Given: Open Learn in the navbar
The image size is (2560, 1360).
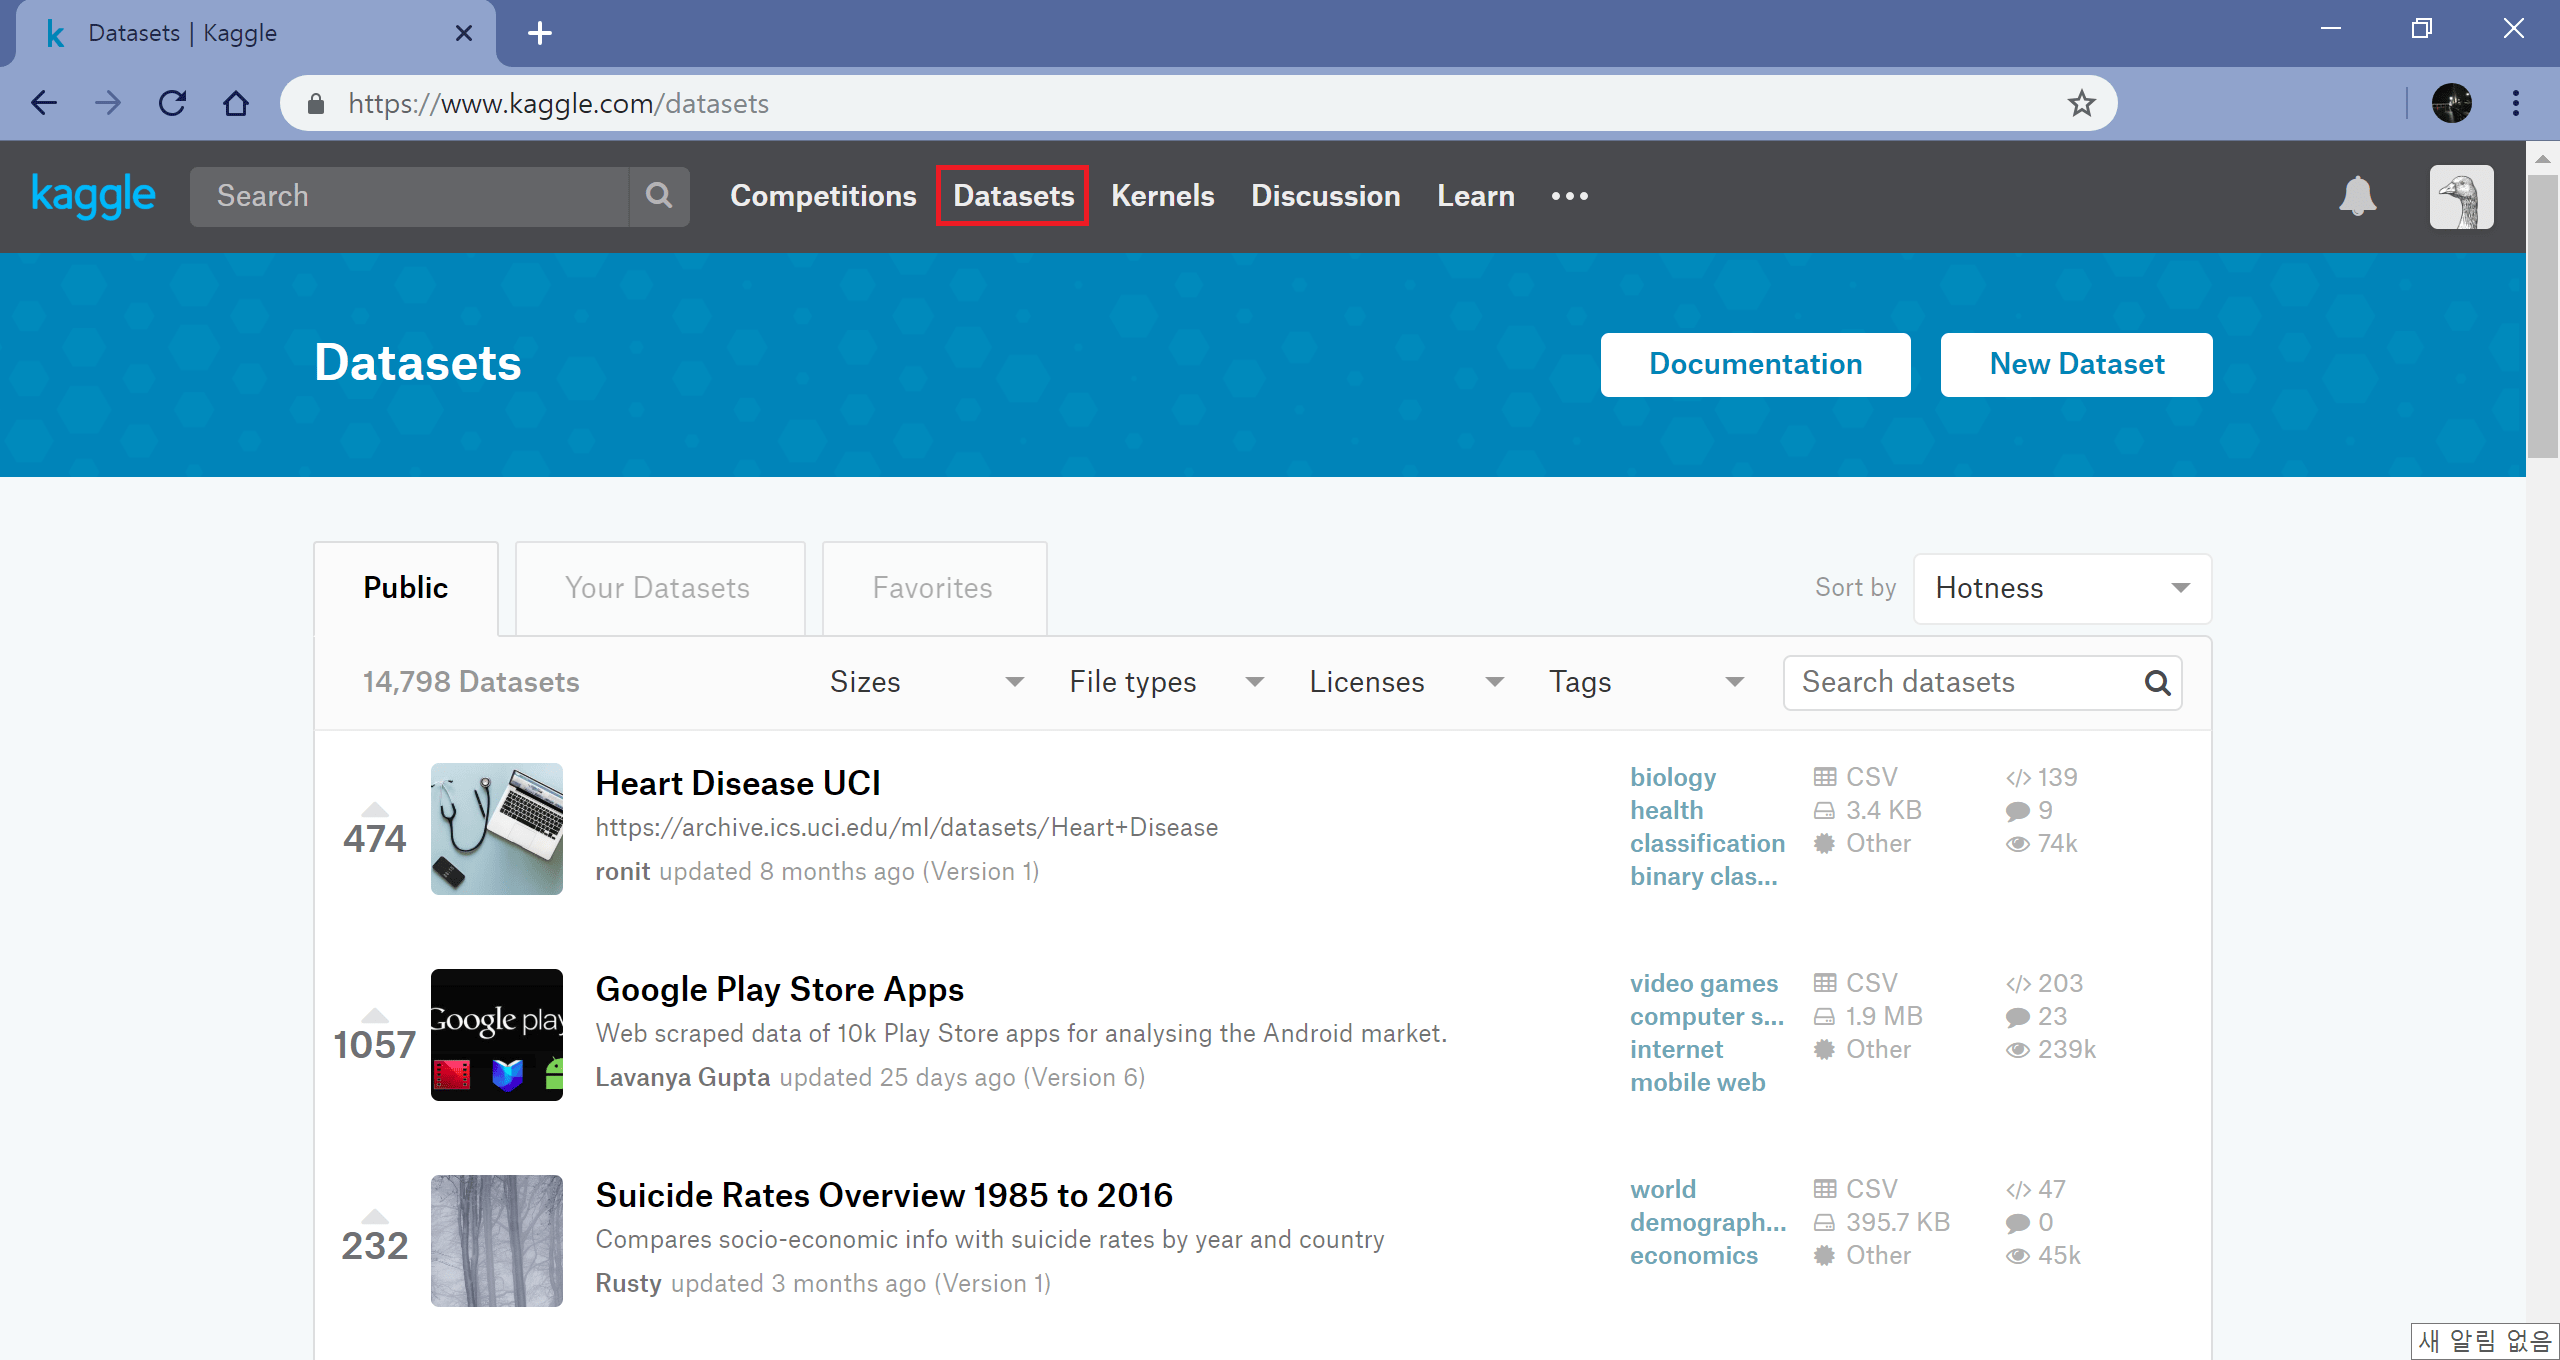Looking at the screenshot, I should 1475,196.
